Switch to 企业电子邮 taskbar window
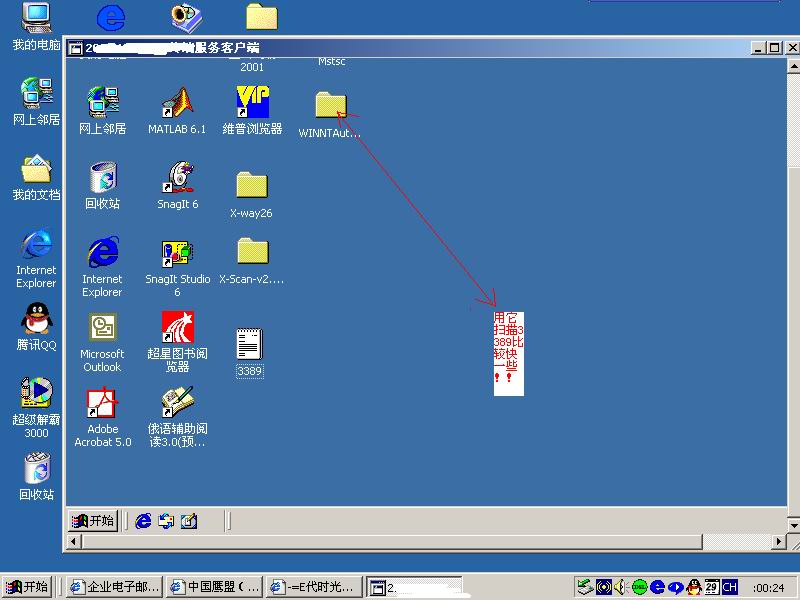This screenshot has width=800, height=600. 113,587
